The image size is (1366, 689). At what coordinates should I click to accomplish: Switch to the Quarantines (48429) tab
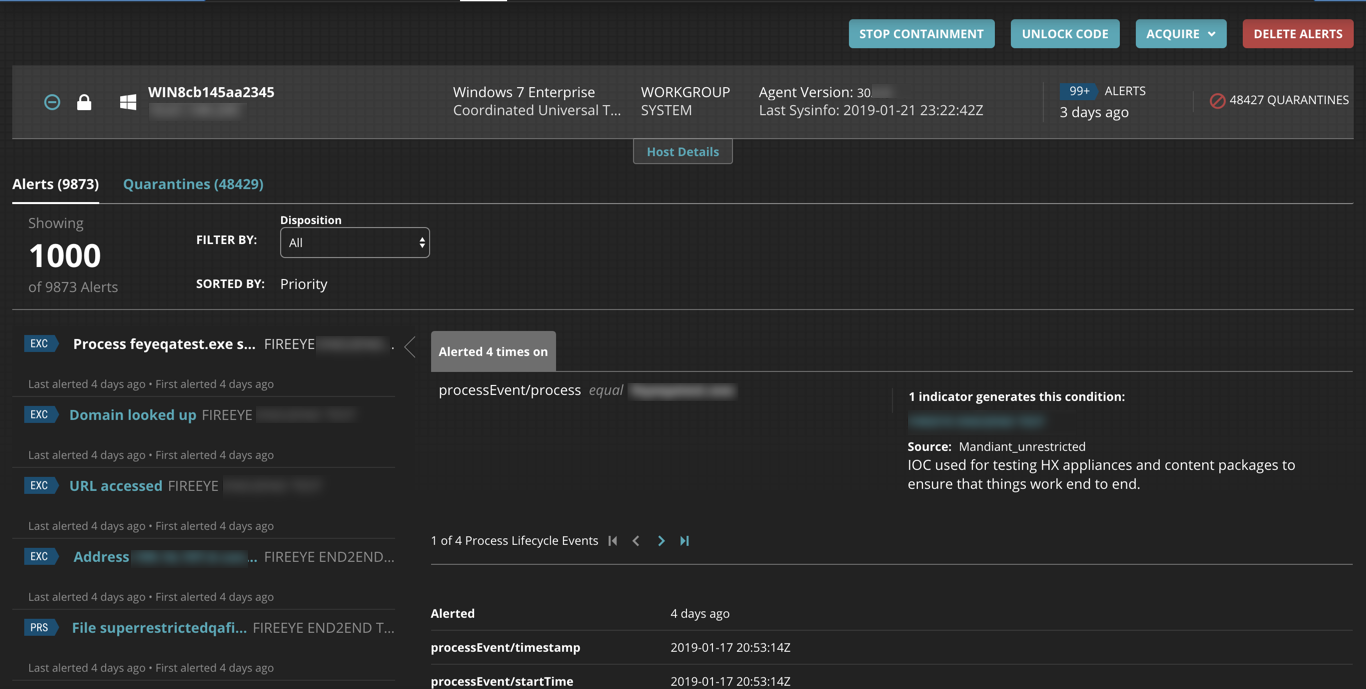(x=193, y=184)
